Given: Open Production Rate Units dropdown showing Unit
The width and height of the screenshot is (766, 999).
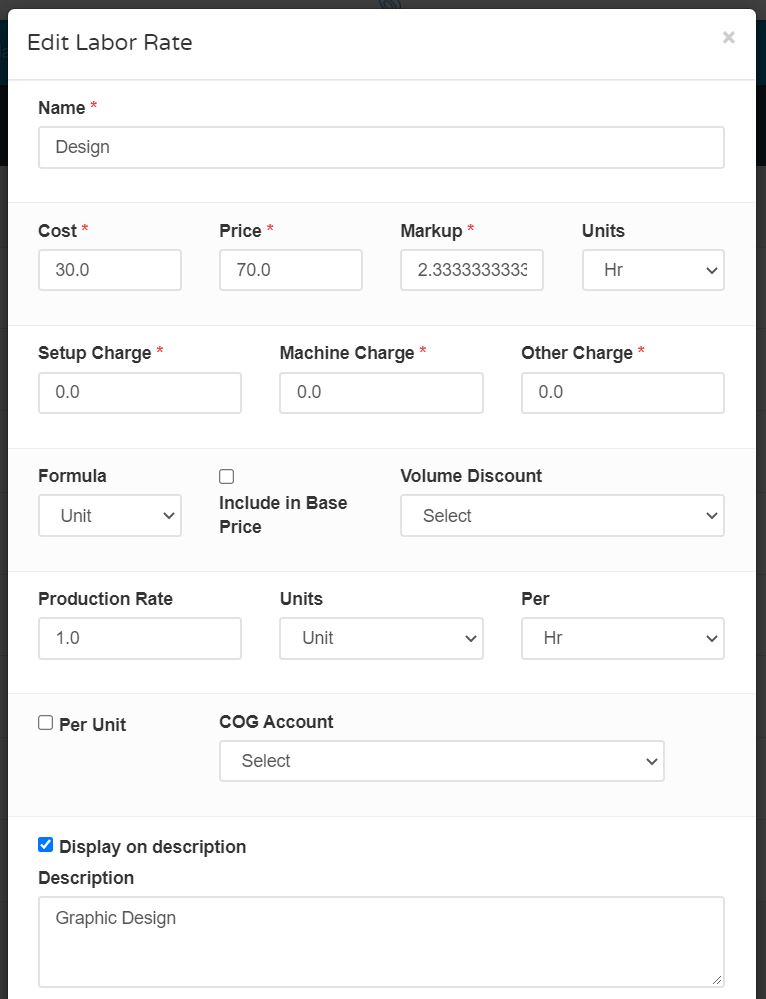Looking at the screenshot, I should (381, 638).
